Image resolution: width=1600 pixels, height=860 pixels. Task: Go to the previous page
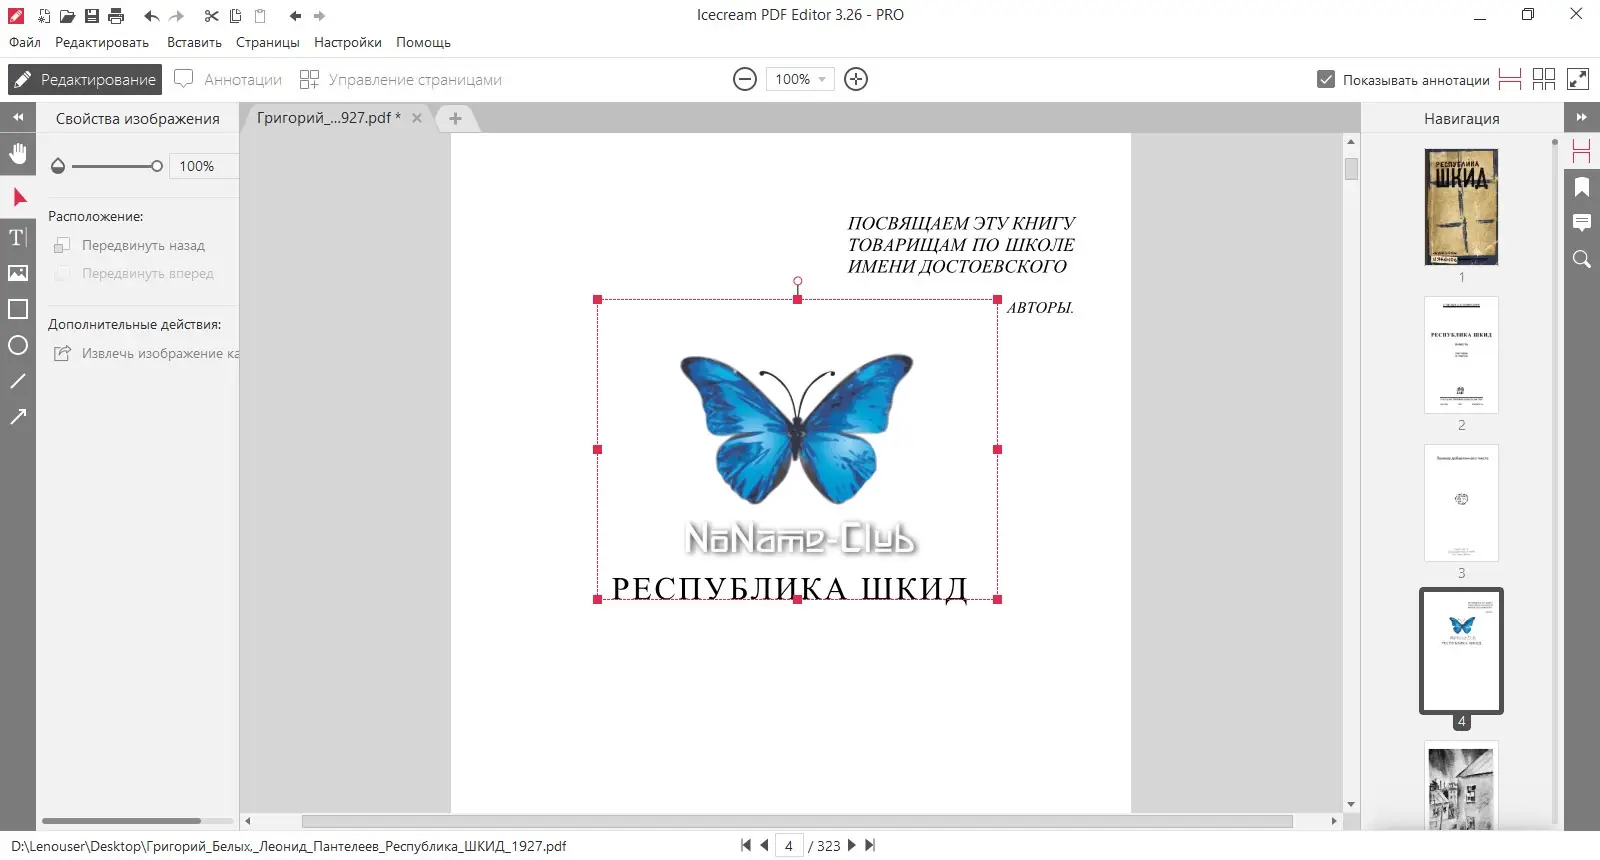point(765,846)
